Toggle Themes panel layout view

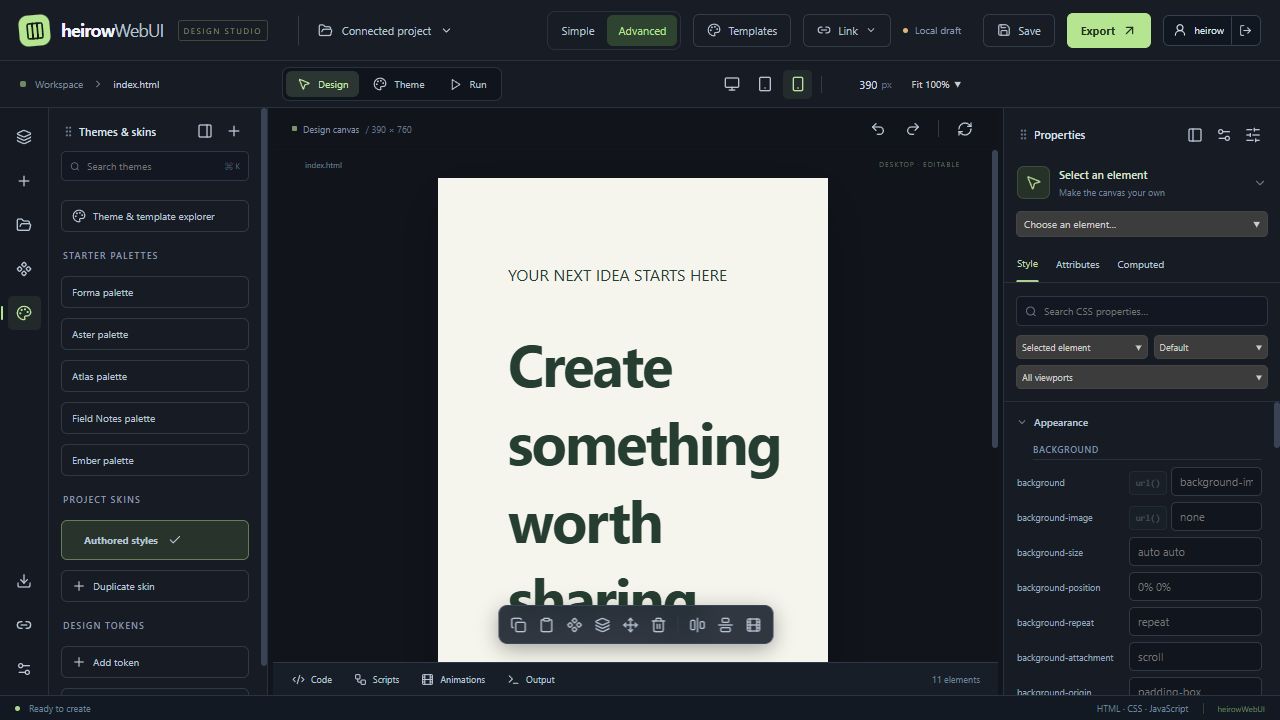pyautogui.click(x=205, y=131)
